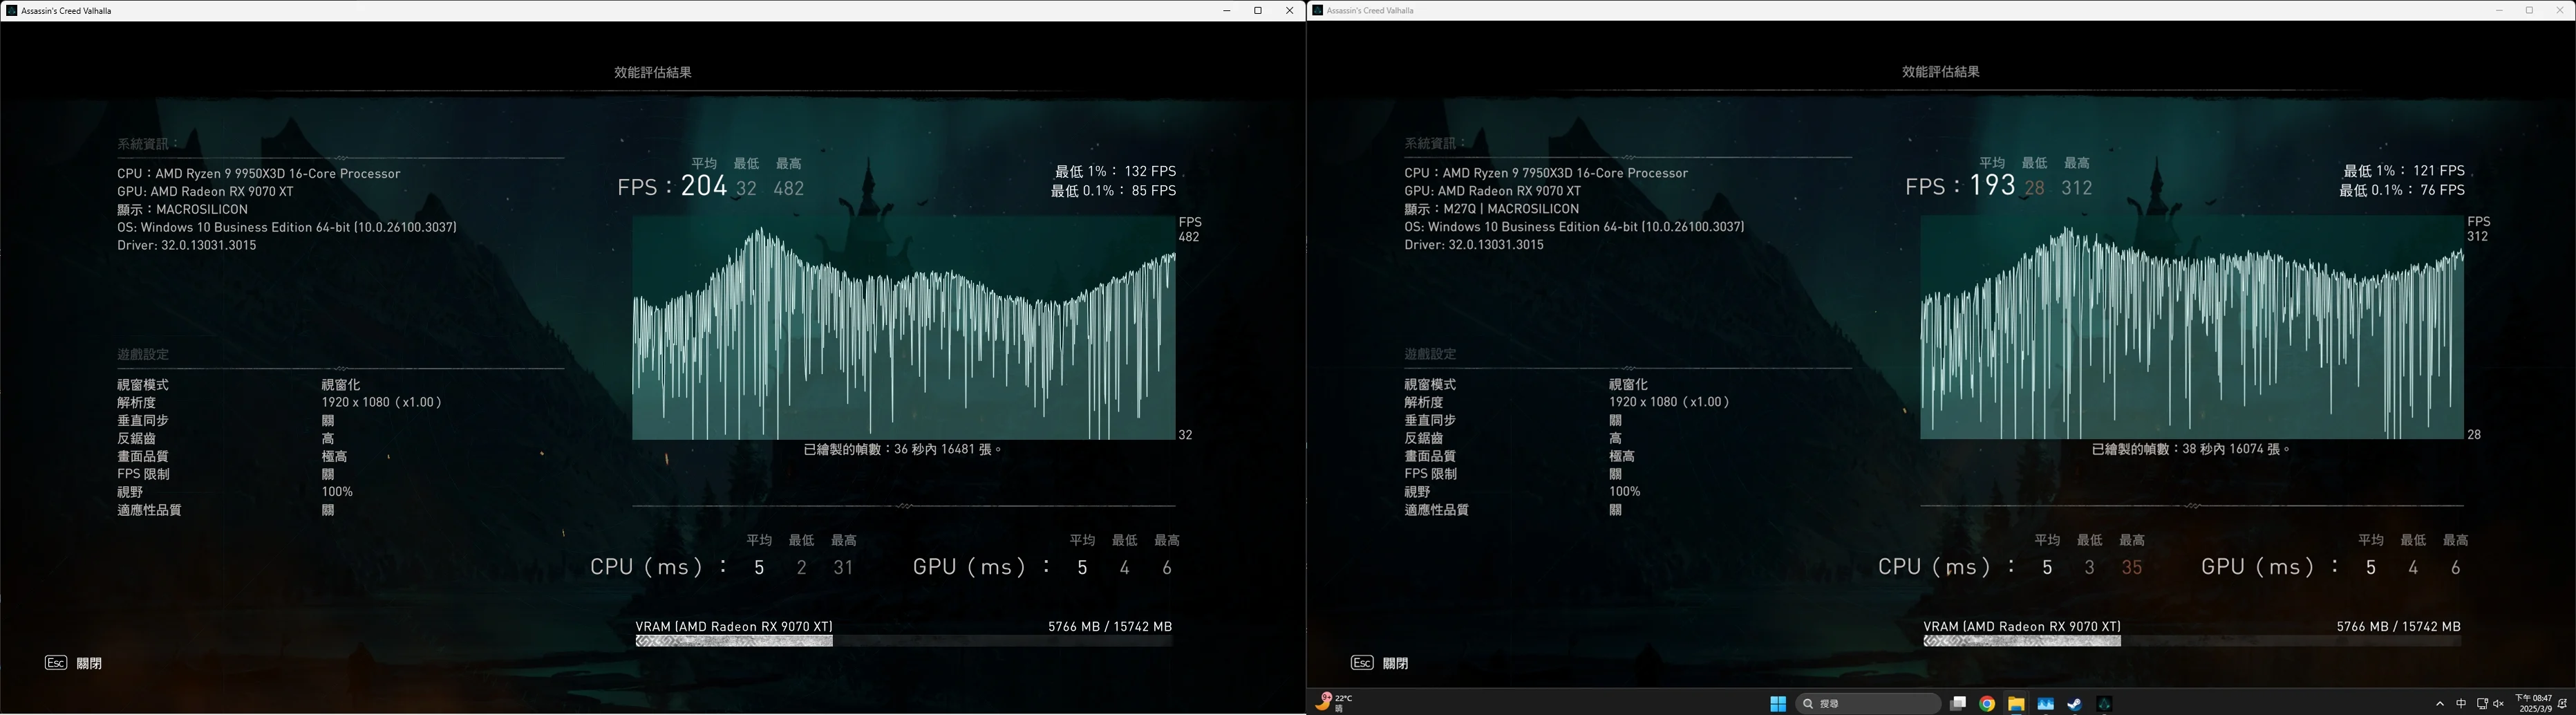The height and width of the screenshot is (715, 2576).
Task: Launch Google Chrome from the taskbar
Action: 1987,703
